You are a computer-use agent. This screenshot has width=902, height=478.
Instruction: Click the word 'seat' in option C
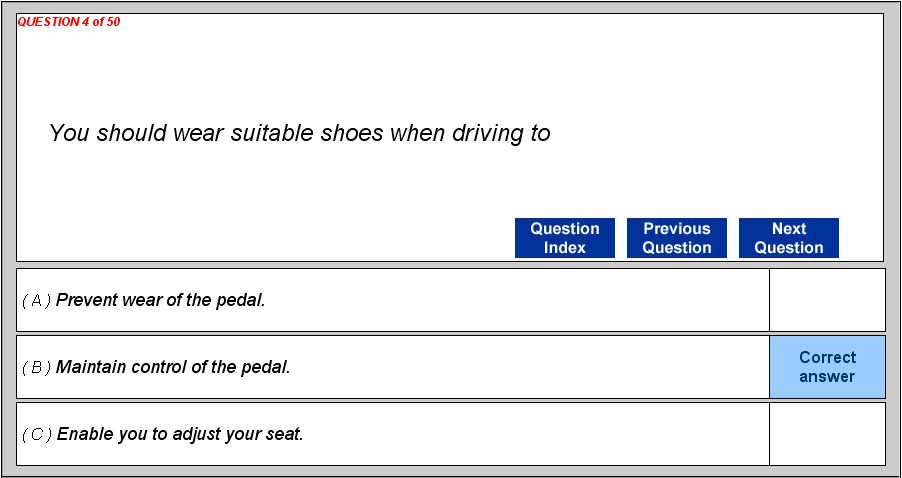pos(285,434)
